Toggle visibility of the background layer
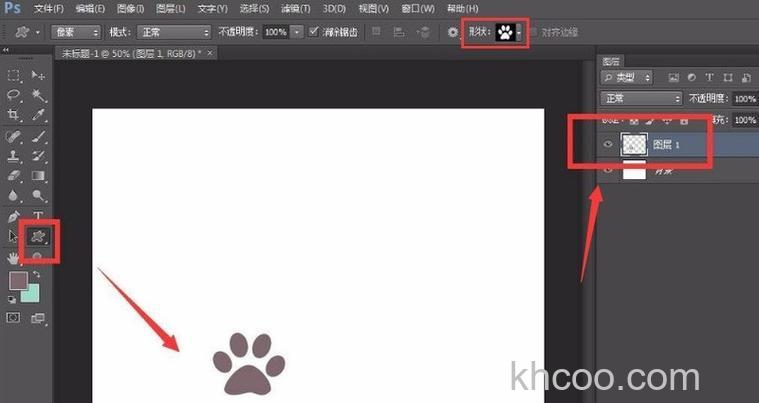The image size is (759, 403). [608, 170]
